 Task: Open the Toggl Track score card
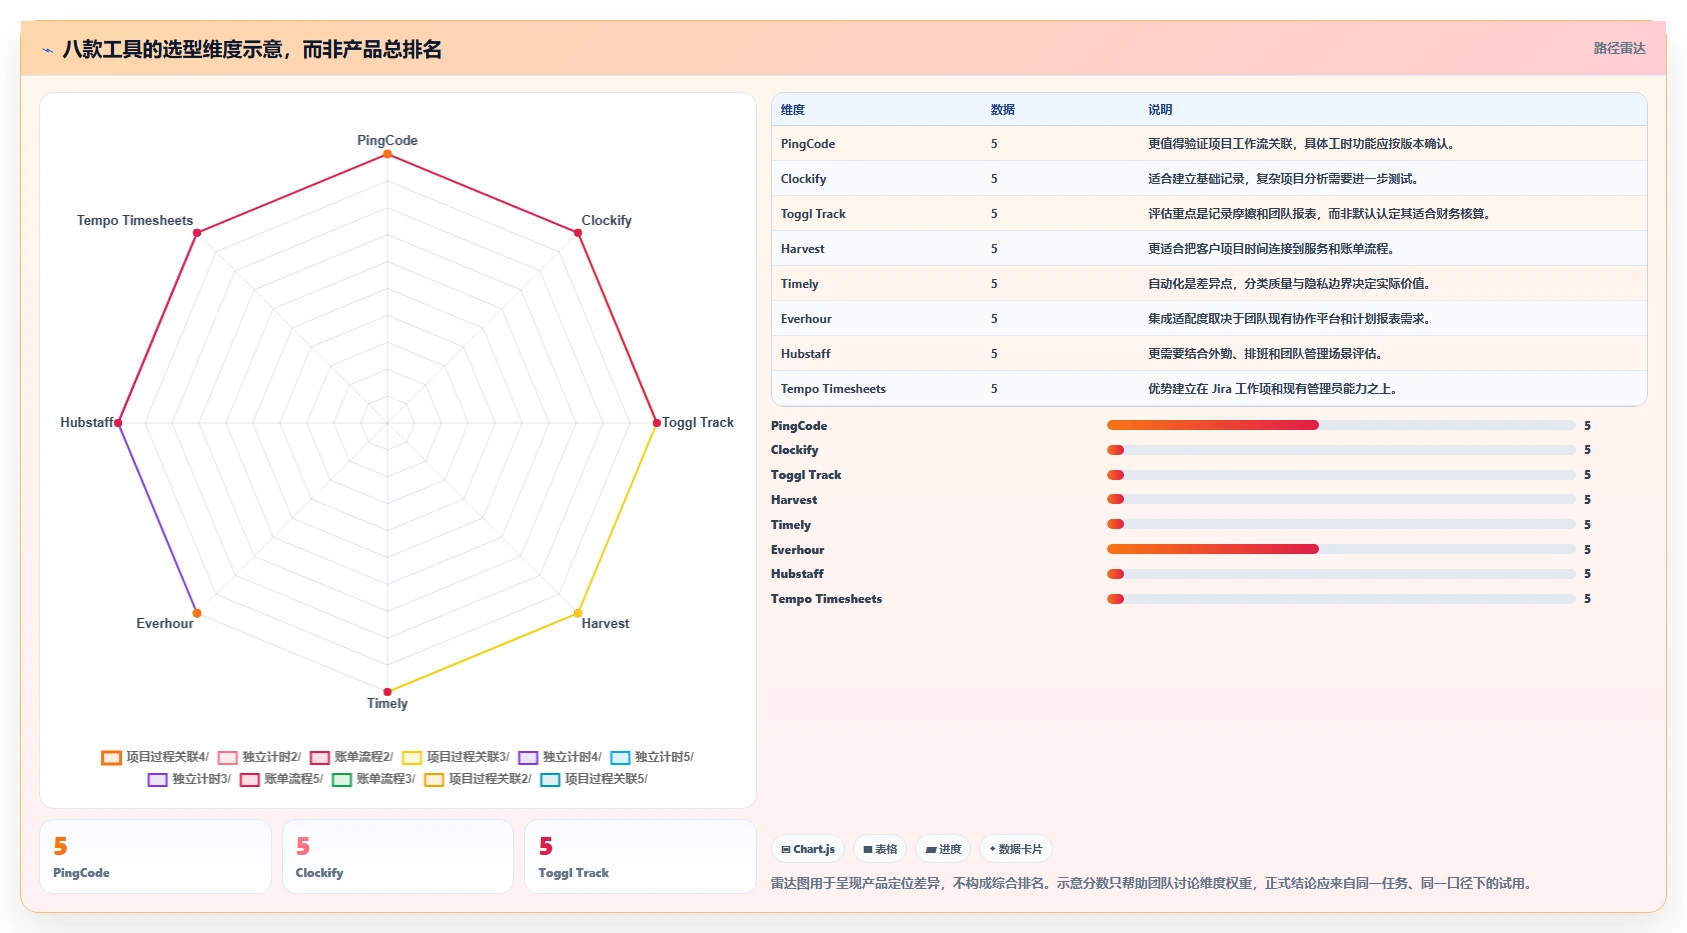tap(640, 857)
